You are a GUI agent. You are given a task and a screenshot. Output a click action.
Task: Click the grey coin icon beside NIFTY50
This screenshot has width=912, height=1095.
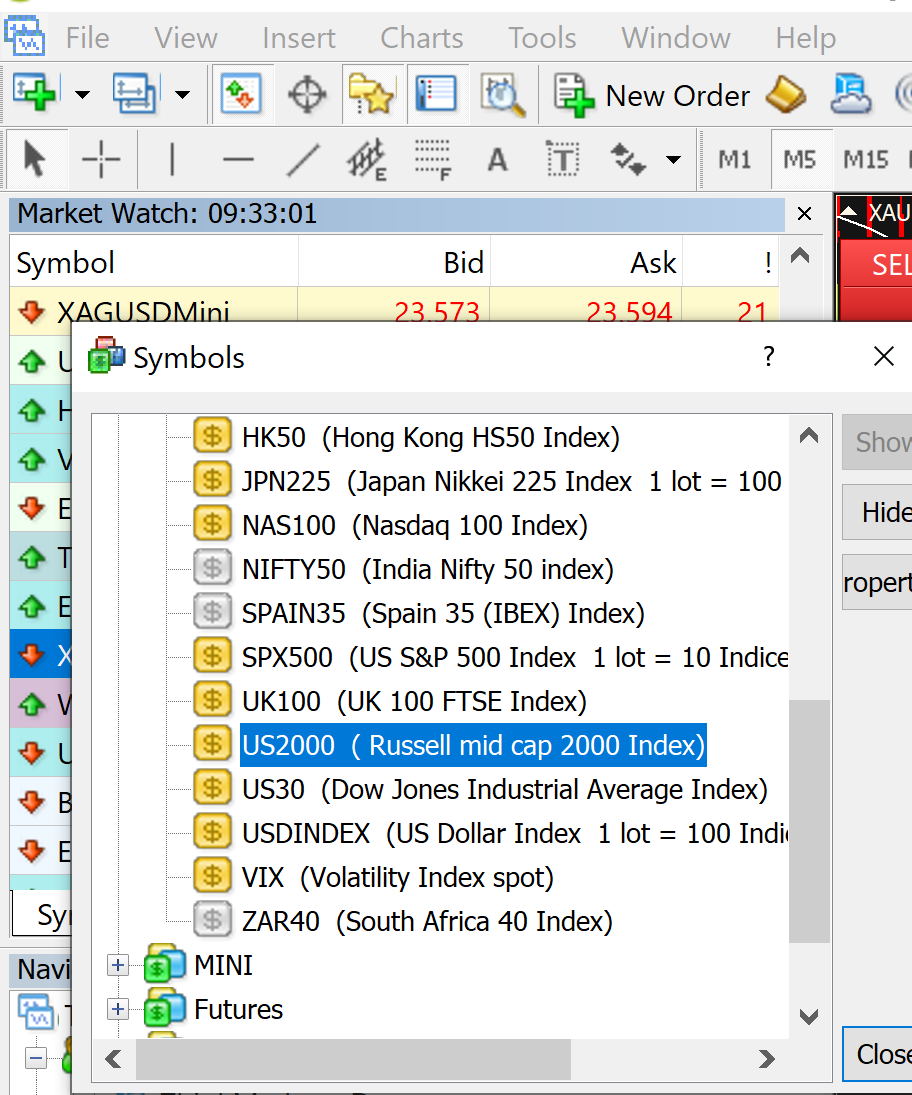pyautogui.click(x=212, y=569)
